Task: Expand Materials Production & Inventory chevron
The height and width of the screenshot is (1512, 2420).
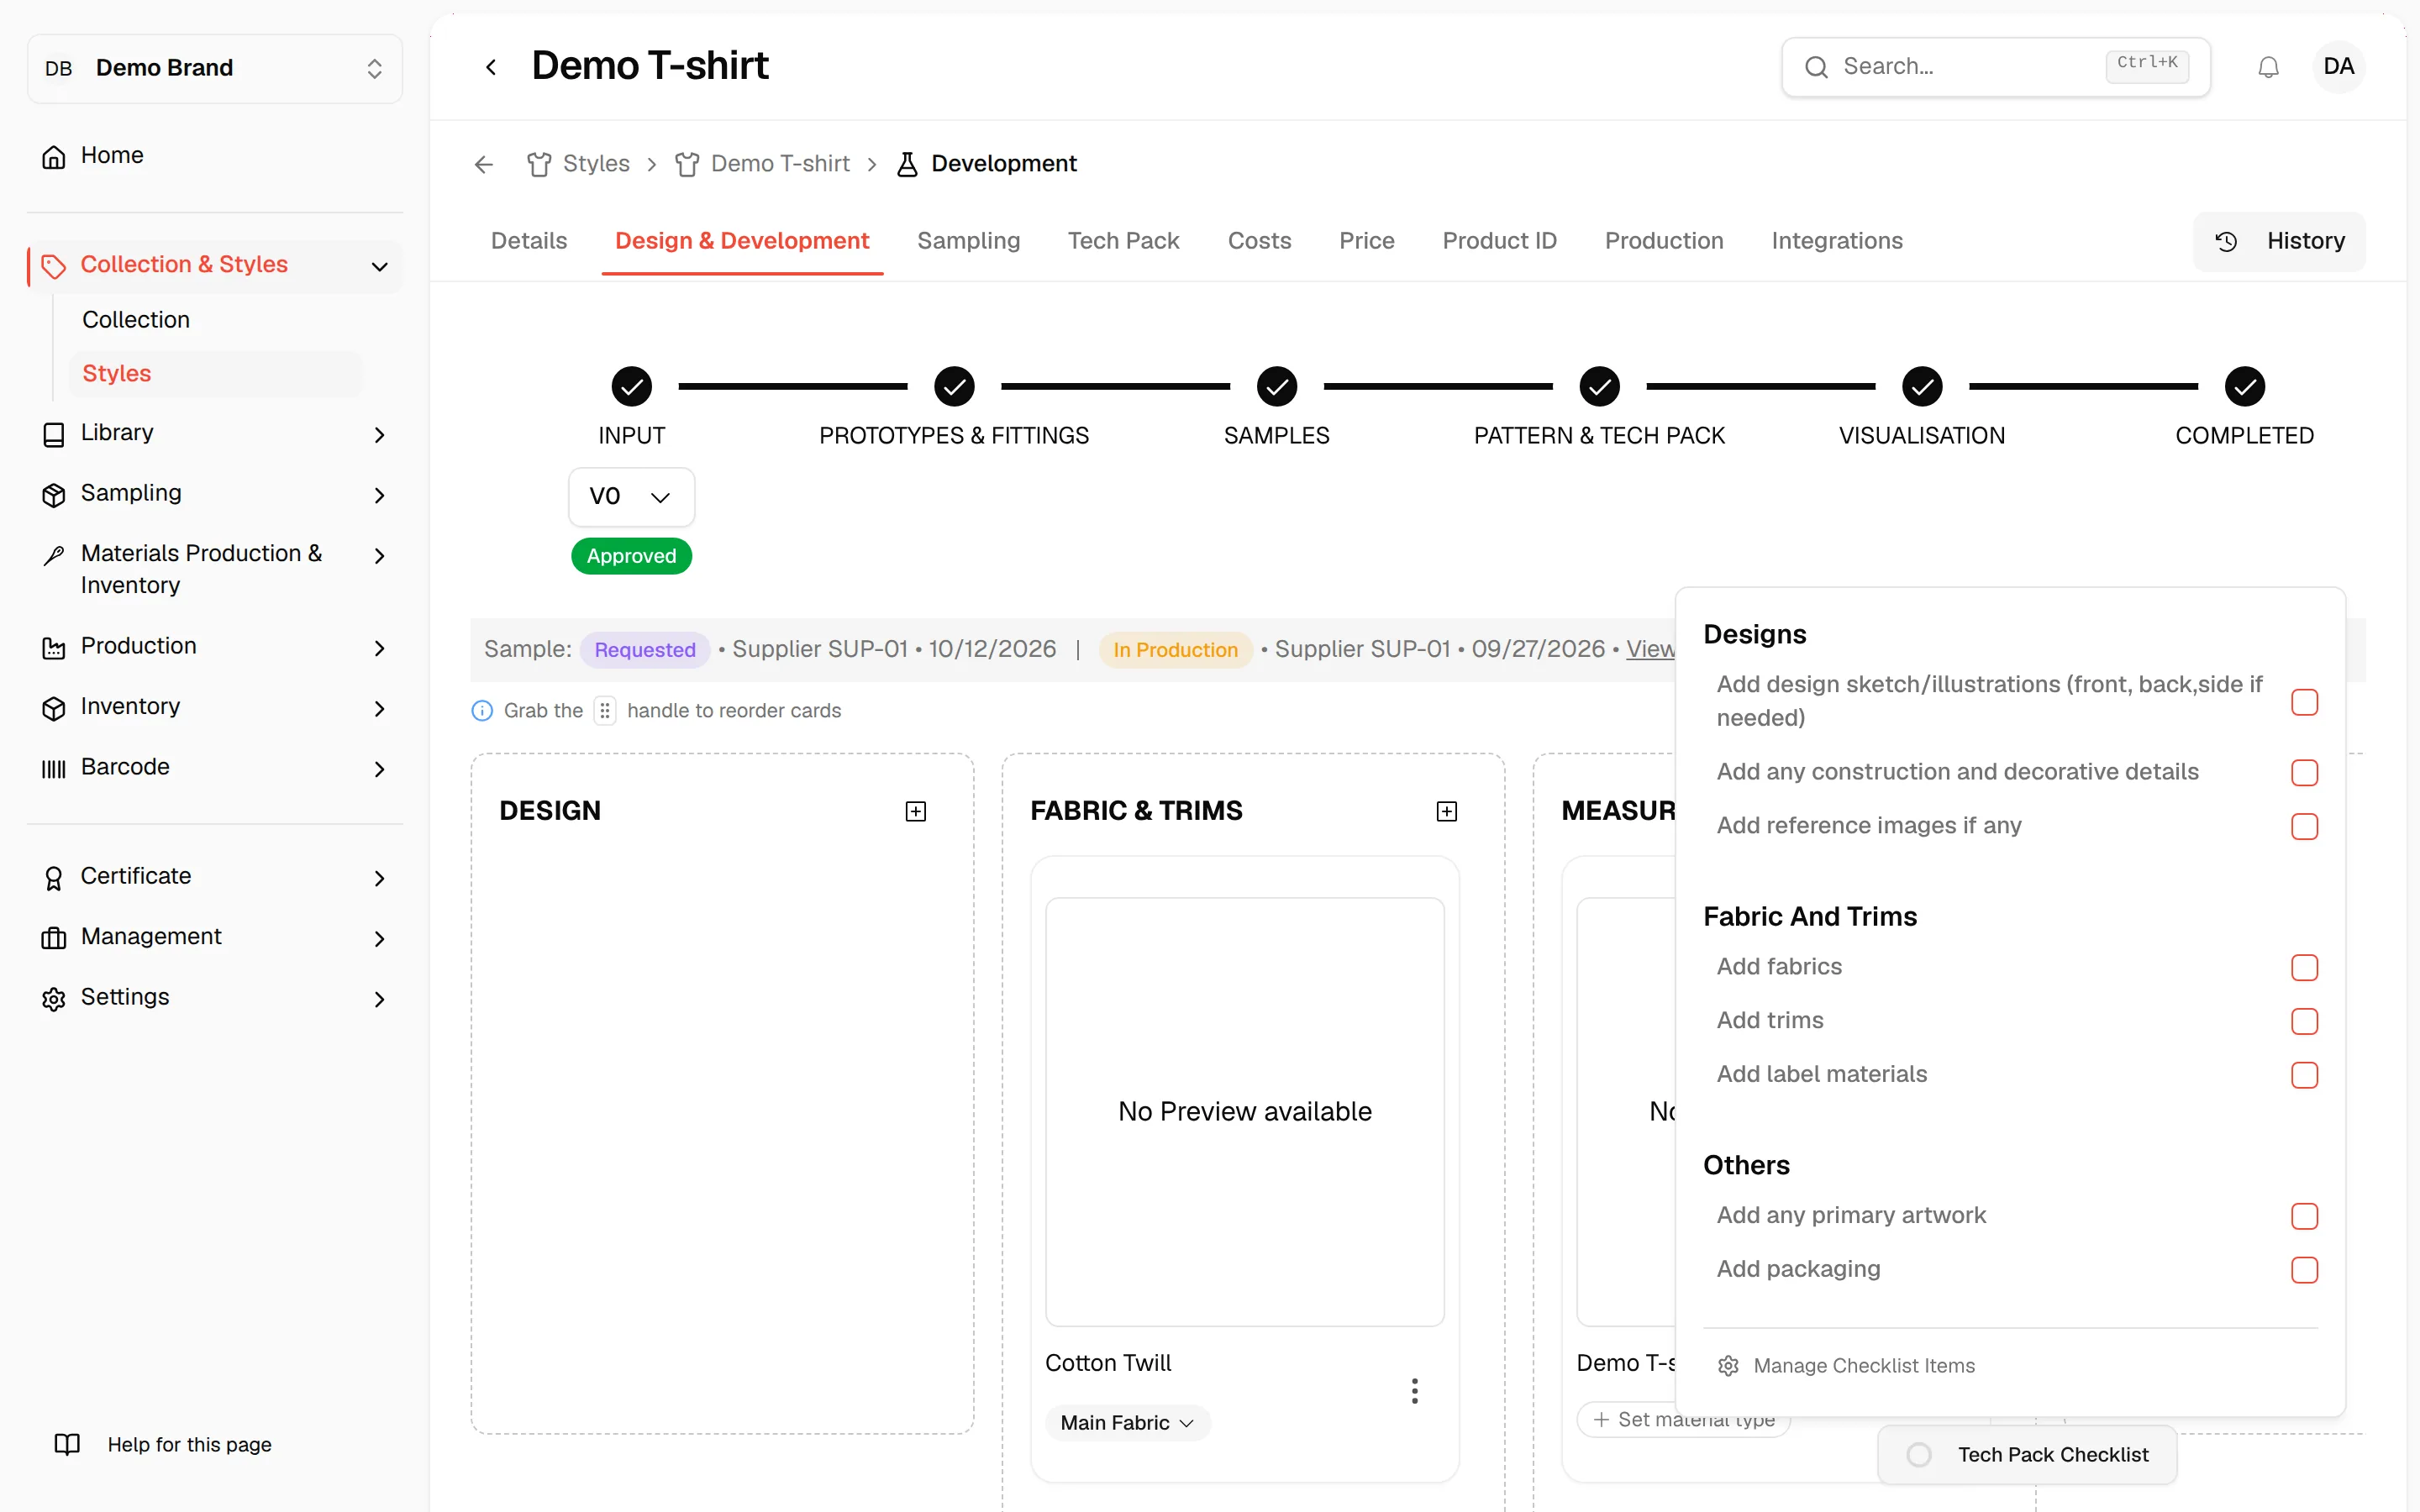Action: tap(379, 555)
